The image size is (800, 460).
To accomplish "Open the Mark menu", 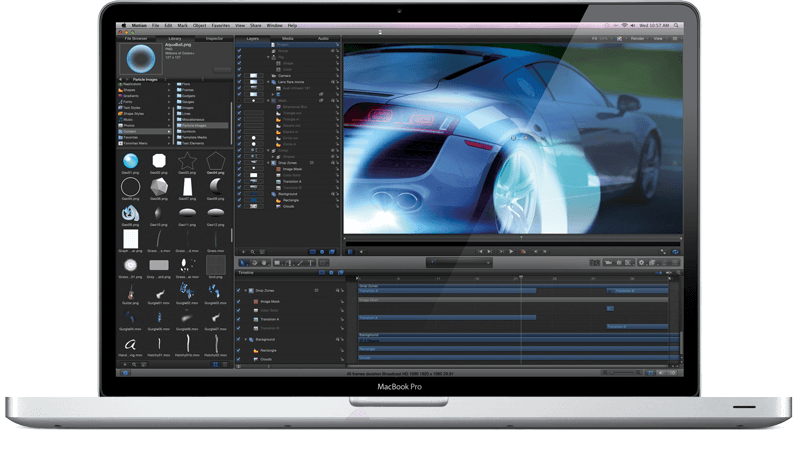I will [182, 25].
